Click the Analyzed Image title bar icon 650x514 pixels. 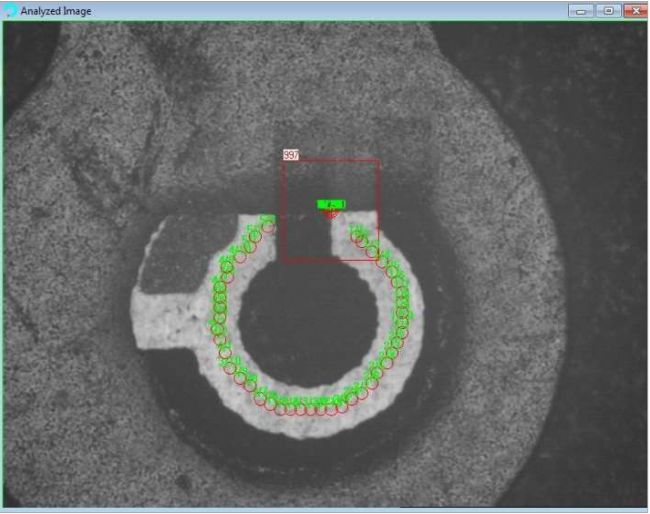click(x=10, y=11)
